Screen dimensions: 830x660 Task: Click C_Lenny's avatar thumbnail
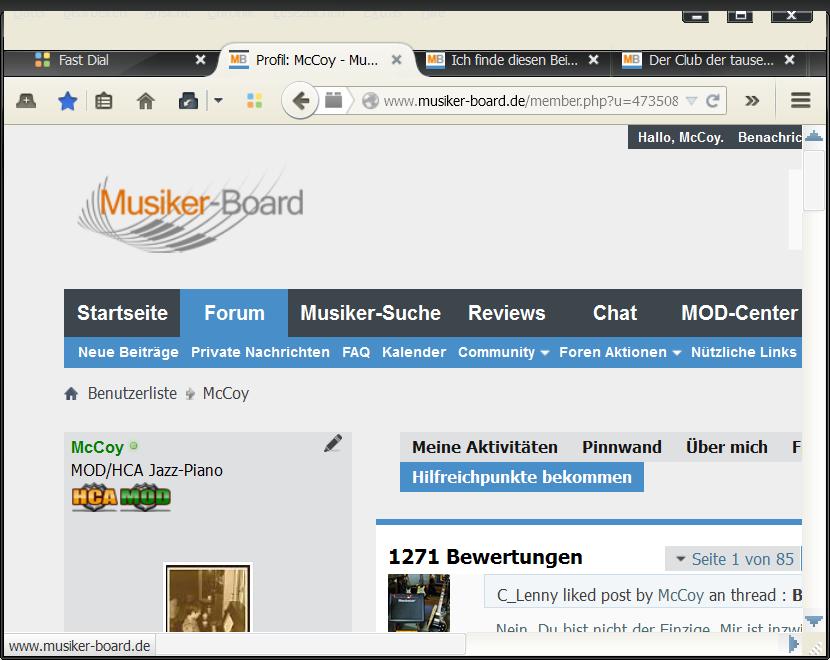(419, 603)
